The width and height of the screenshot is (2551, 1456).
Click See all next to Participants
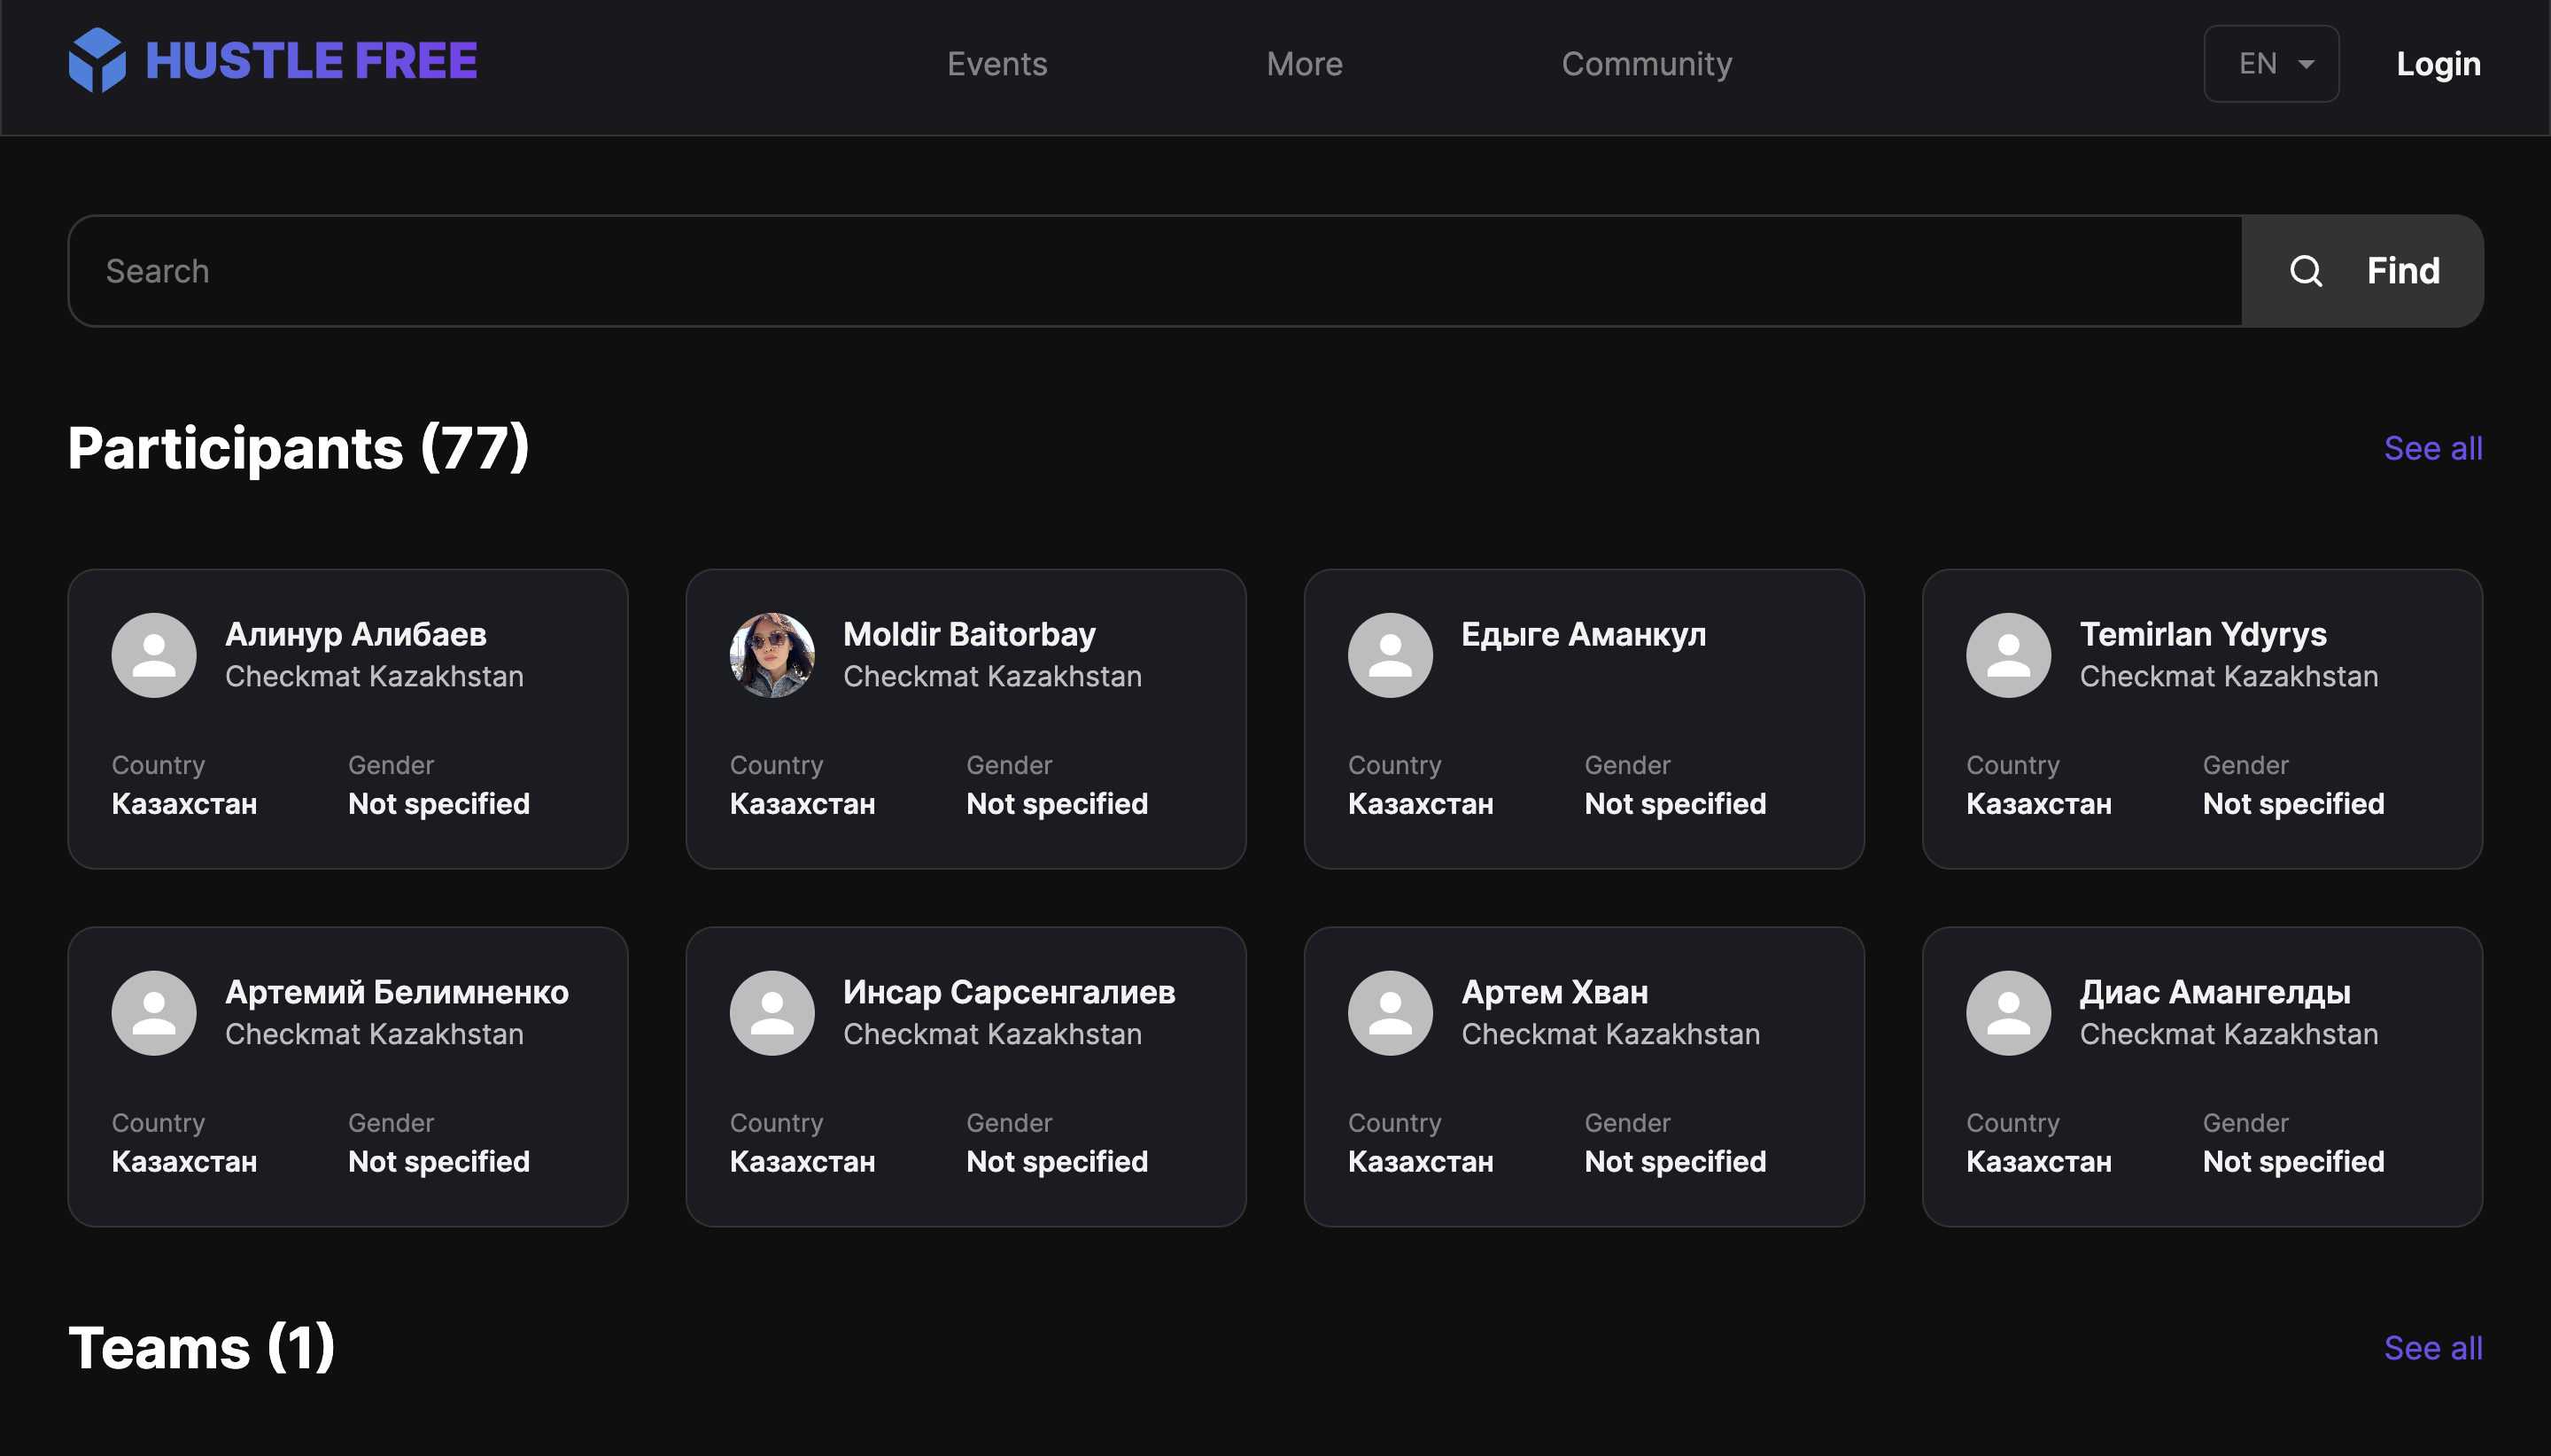2433,448
